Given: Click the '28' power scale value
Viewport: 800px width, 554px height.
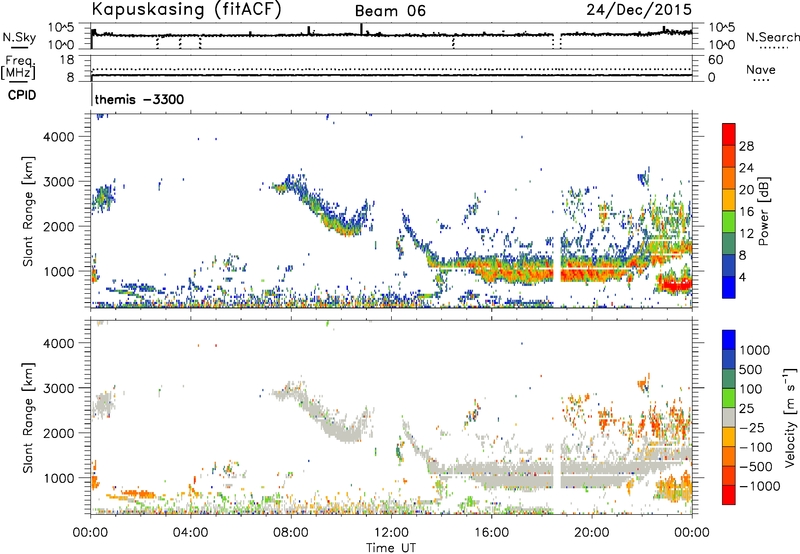Looking at the screenshot, I should point(746,146).
